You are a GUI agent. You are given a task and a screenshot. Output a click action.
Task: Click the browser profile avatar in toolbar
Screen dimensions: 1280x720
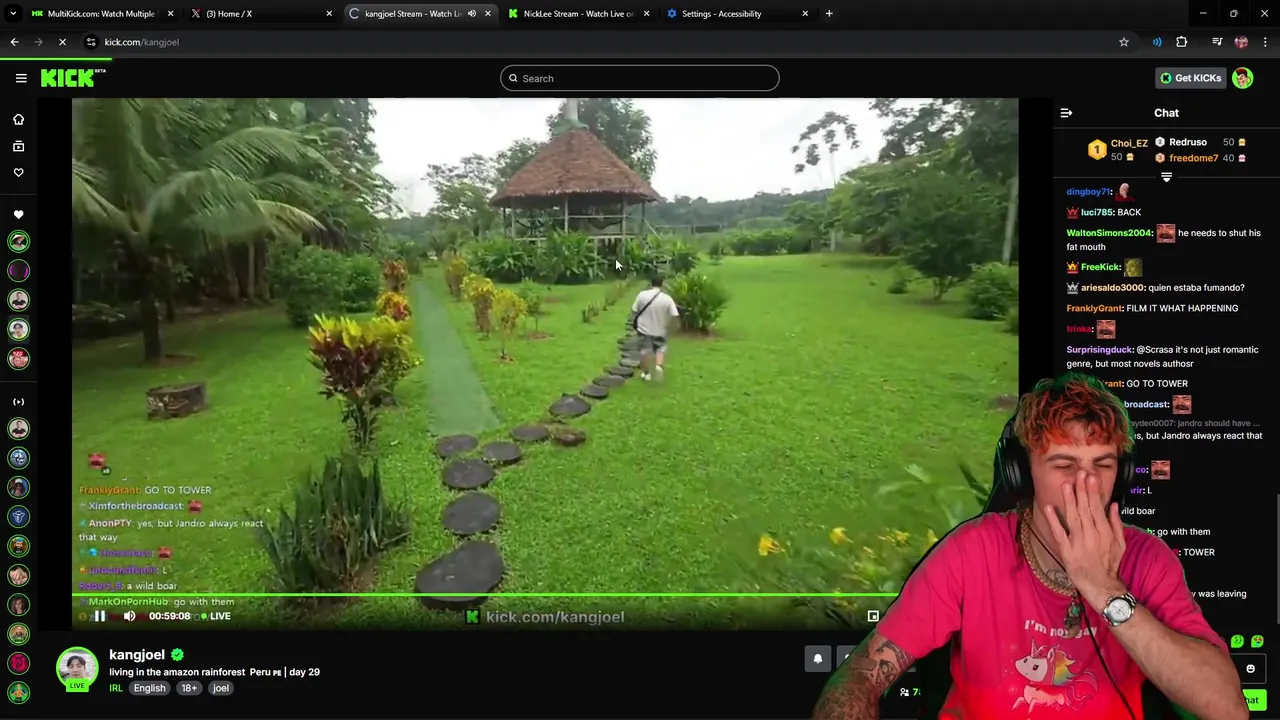(1241, 42)
